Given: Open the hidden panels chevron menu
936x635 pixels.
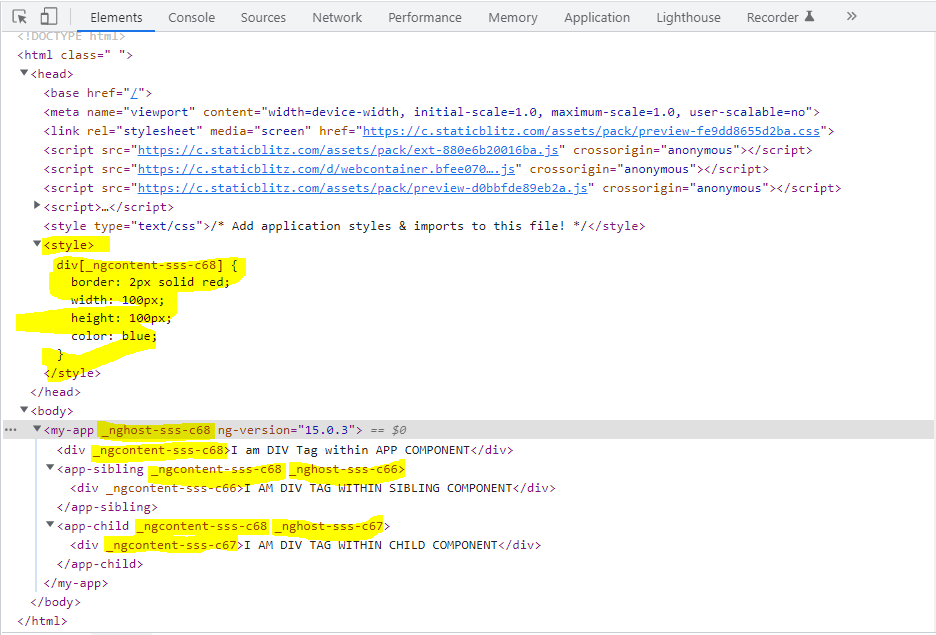Looking at the screenshot, I should point(851,16).
